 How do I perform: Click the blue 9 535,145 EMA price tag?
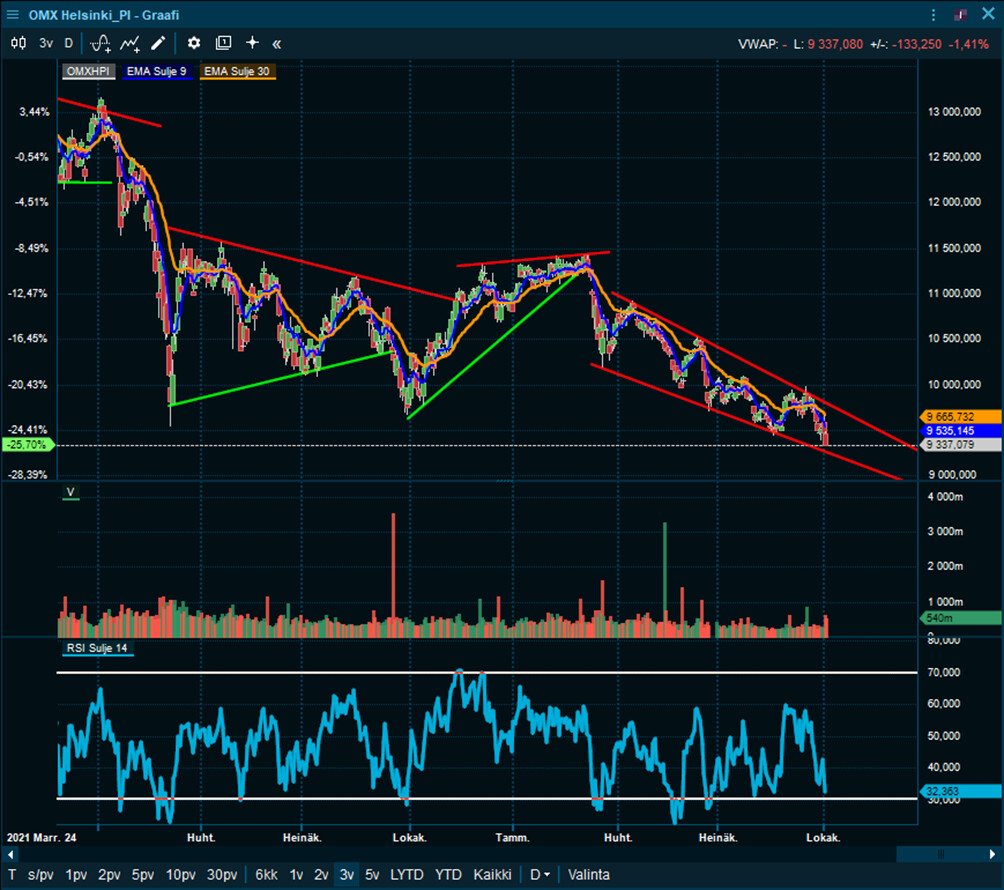(x=960, y=431)
